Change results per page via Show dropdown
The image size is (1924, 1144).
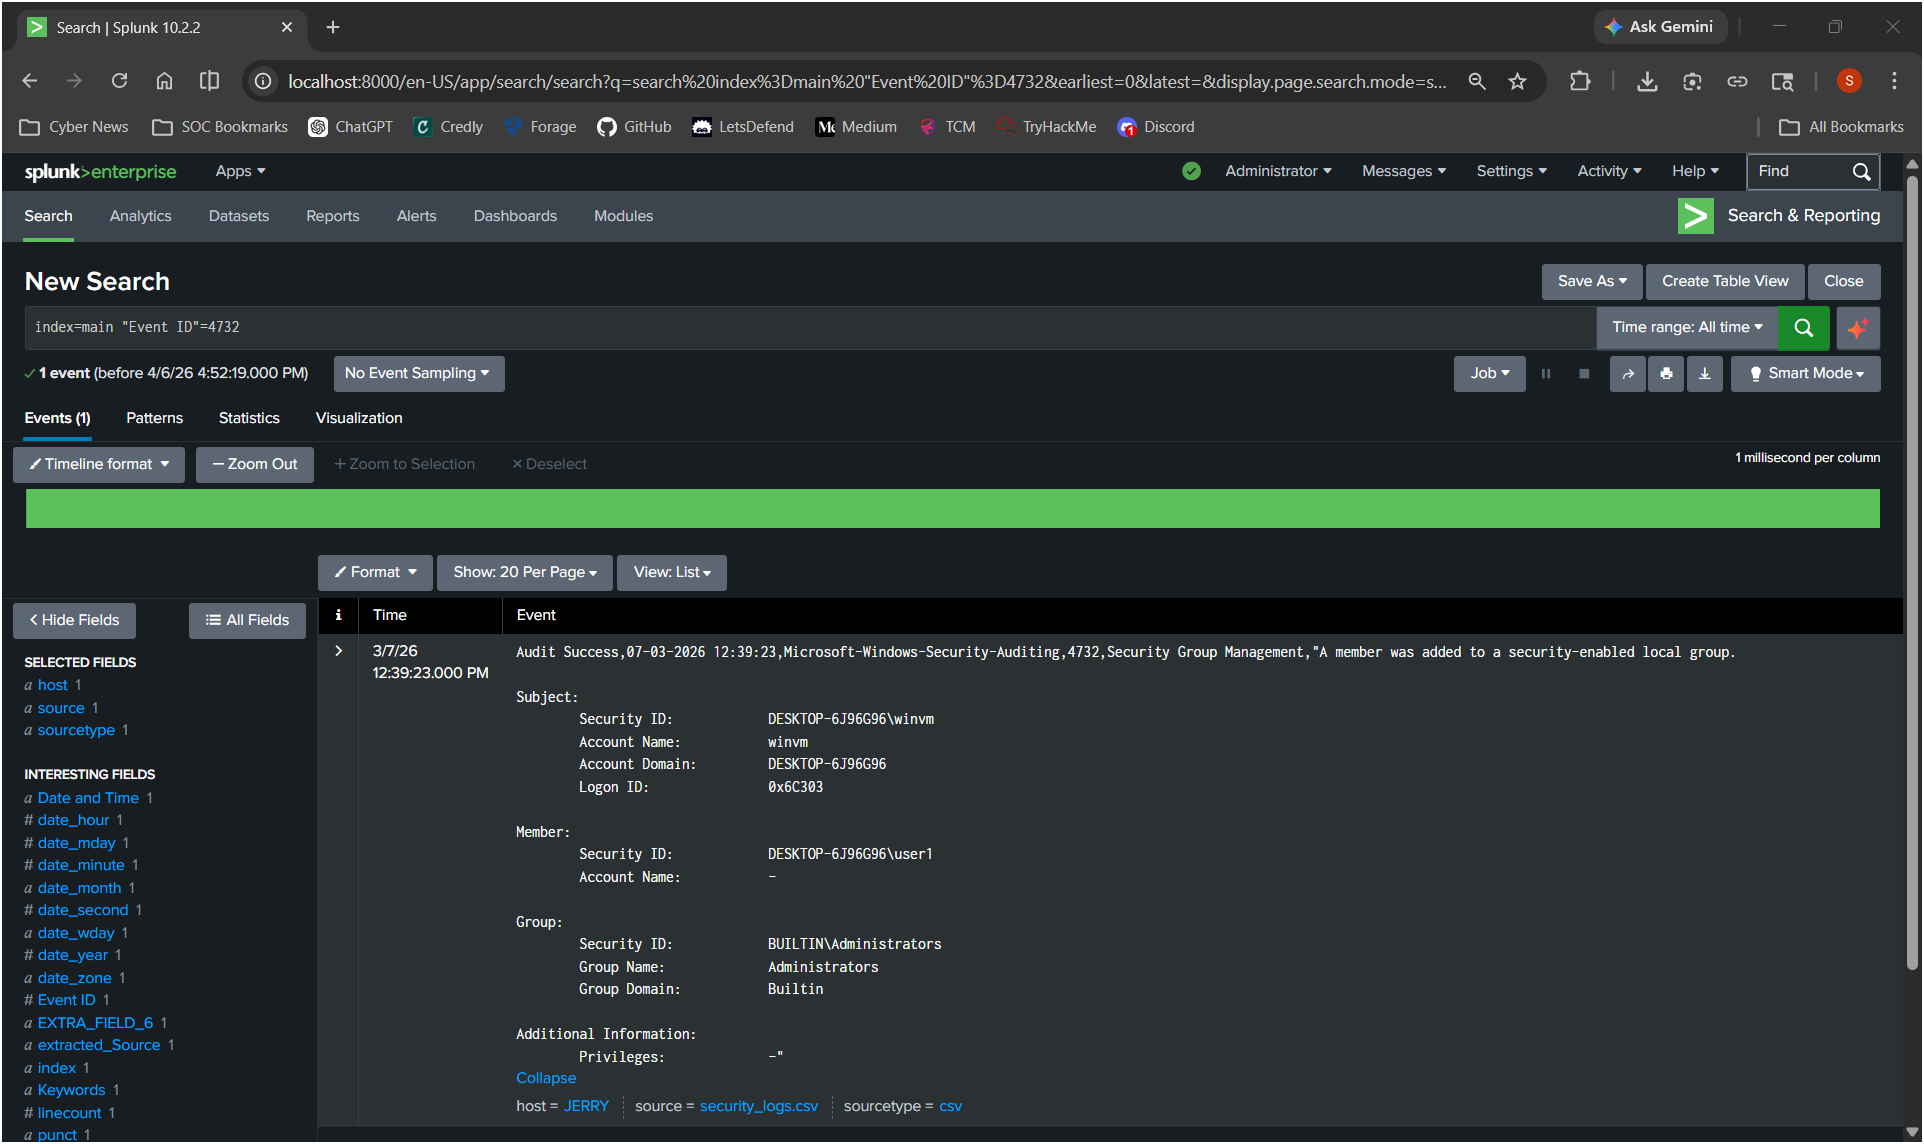[x=524, y=572]
